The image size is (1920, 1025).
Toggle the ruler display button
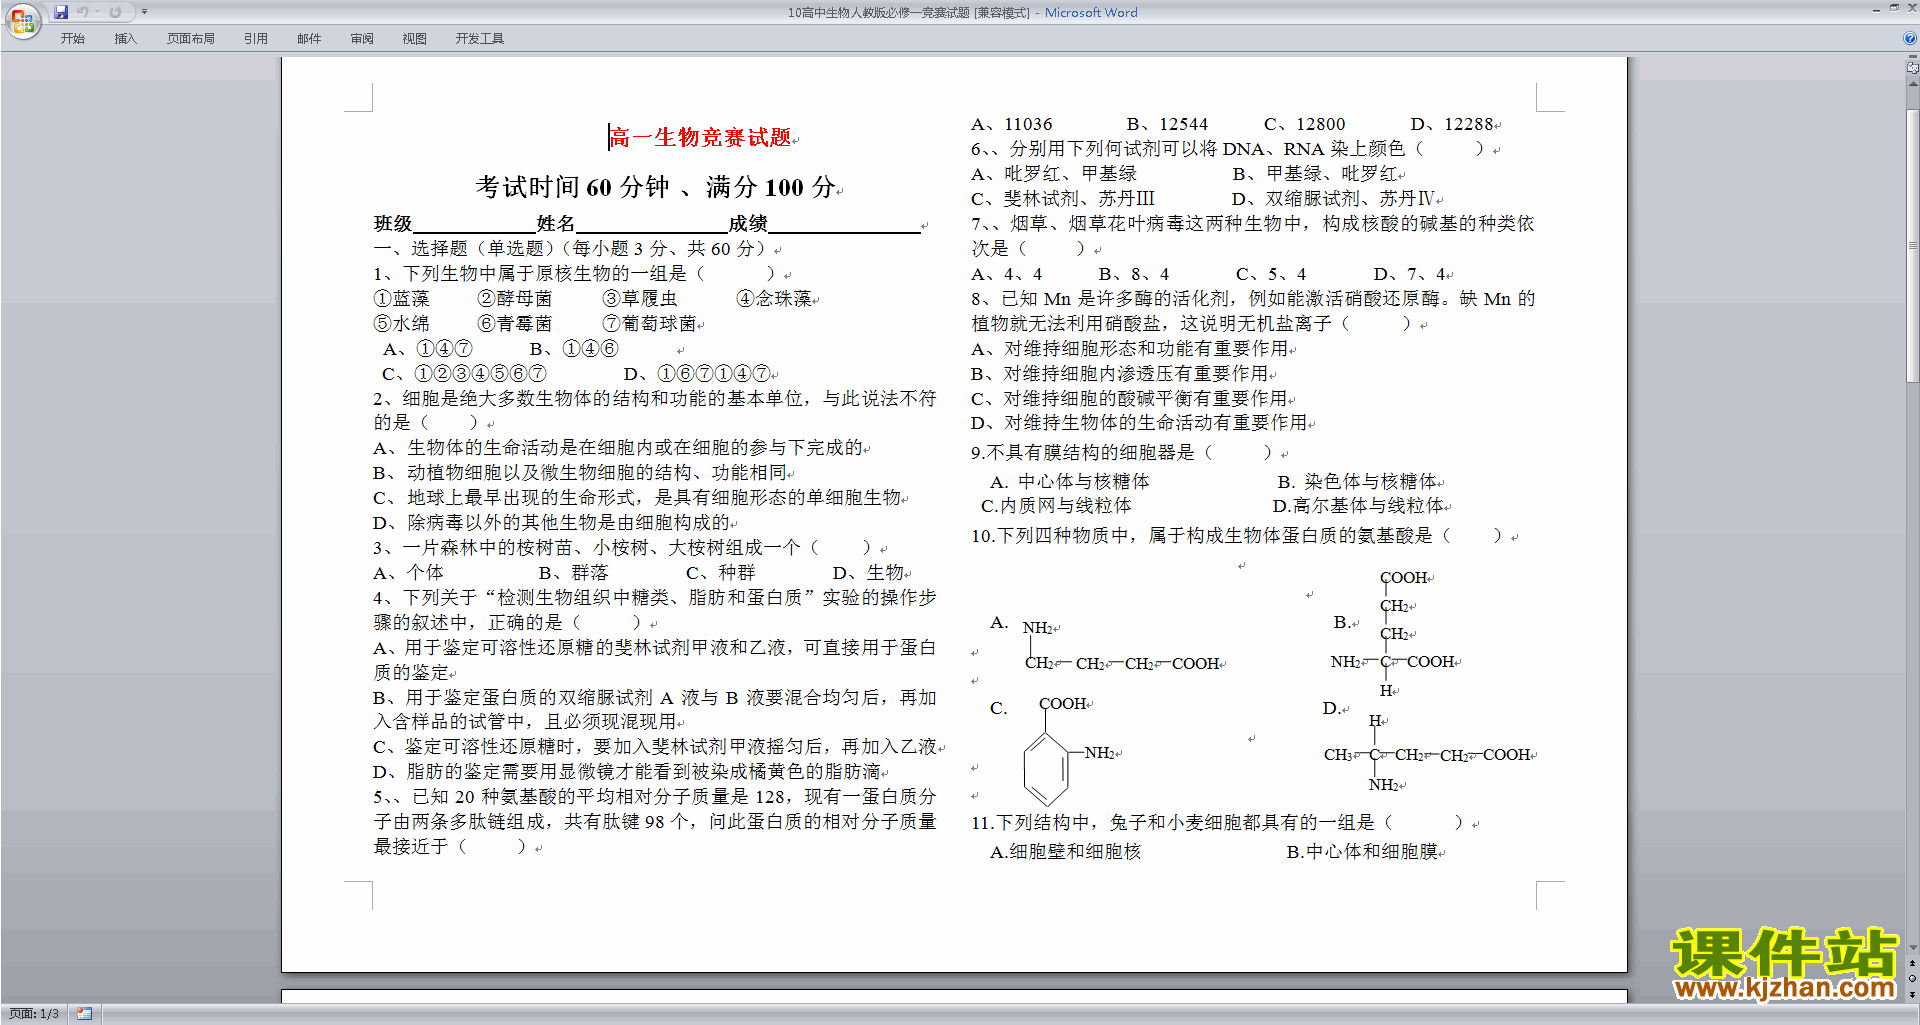[1913, 69]
